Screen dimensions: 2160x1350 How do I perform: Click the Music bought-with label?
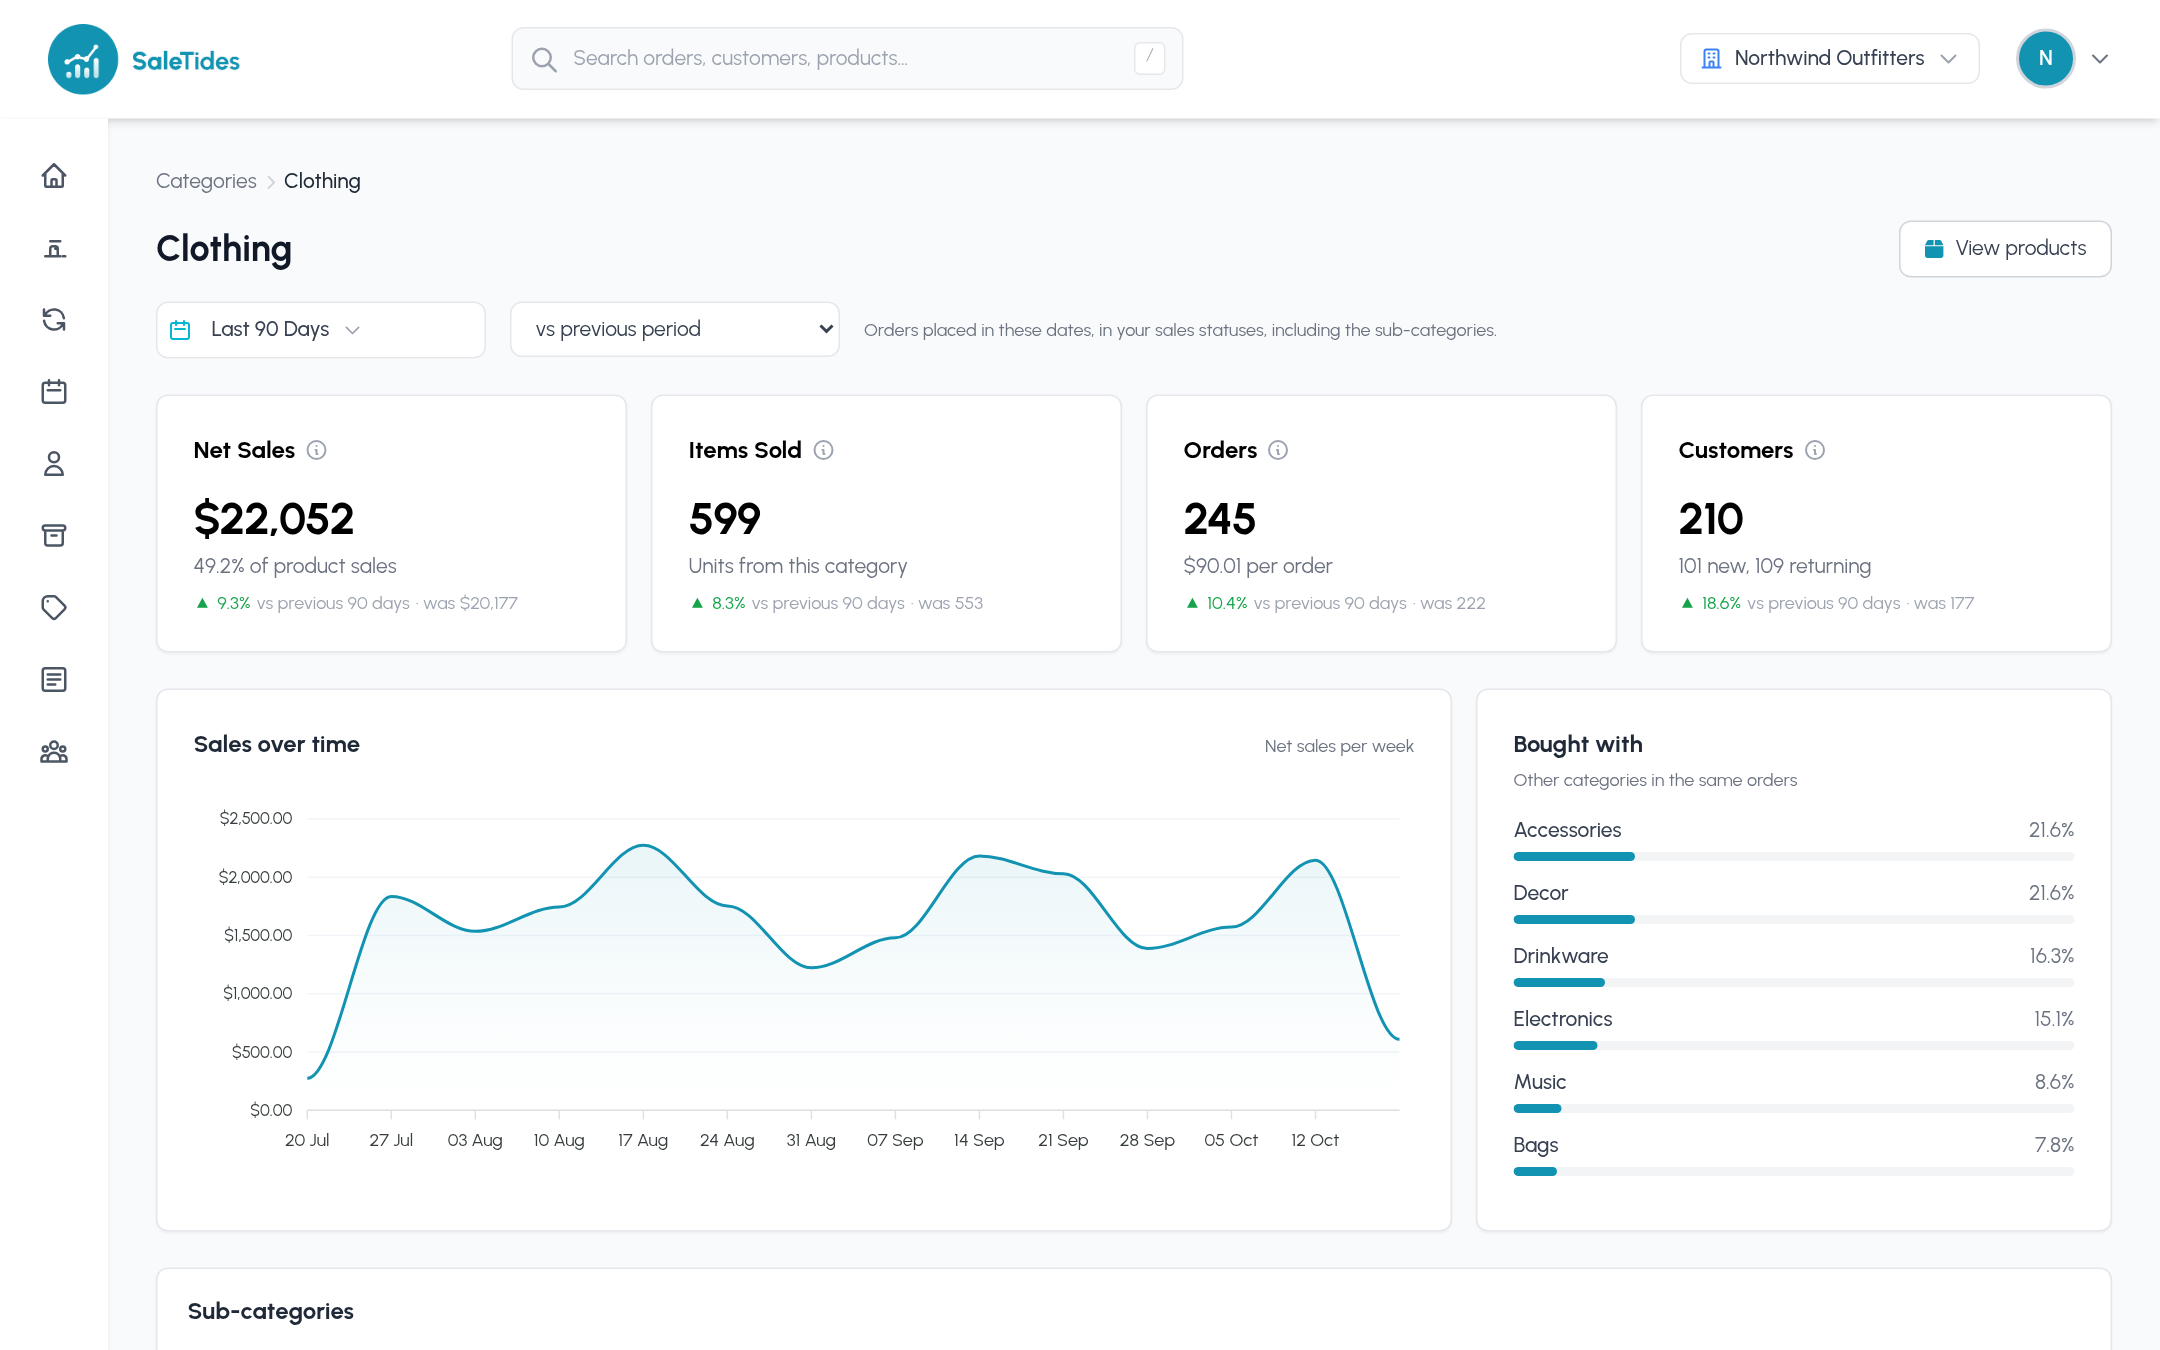click(1540, 1082)
